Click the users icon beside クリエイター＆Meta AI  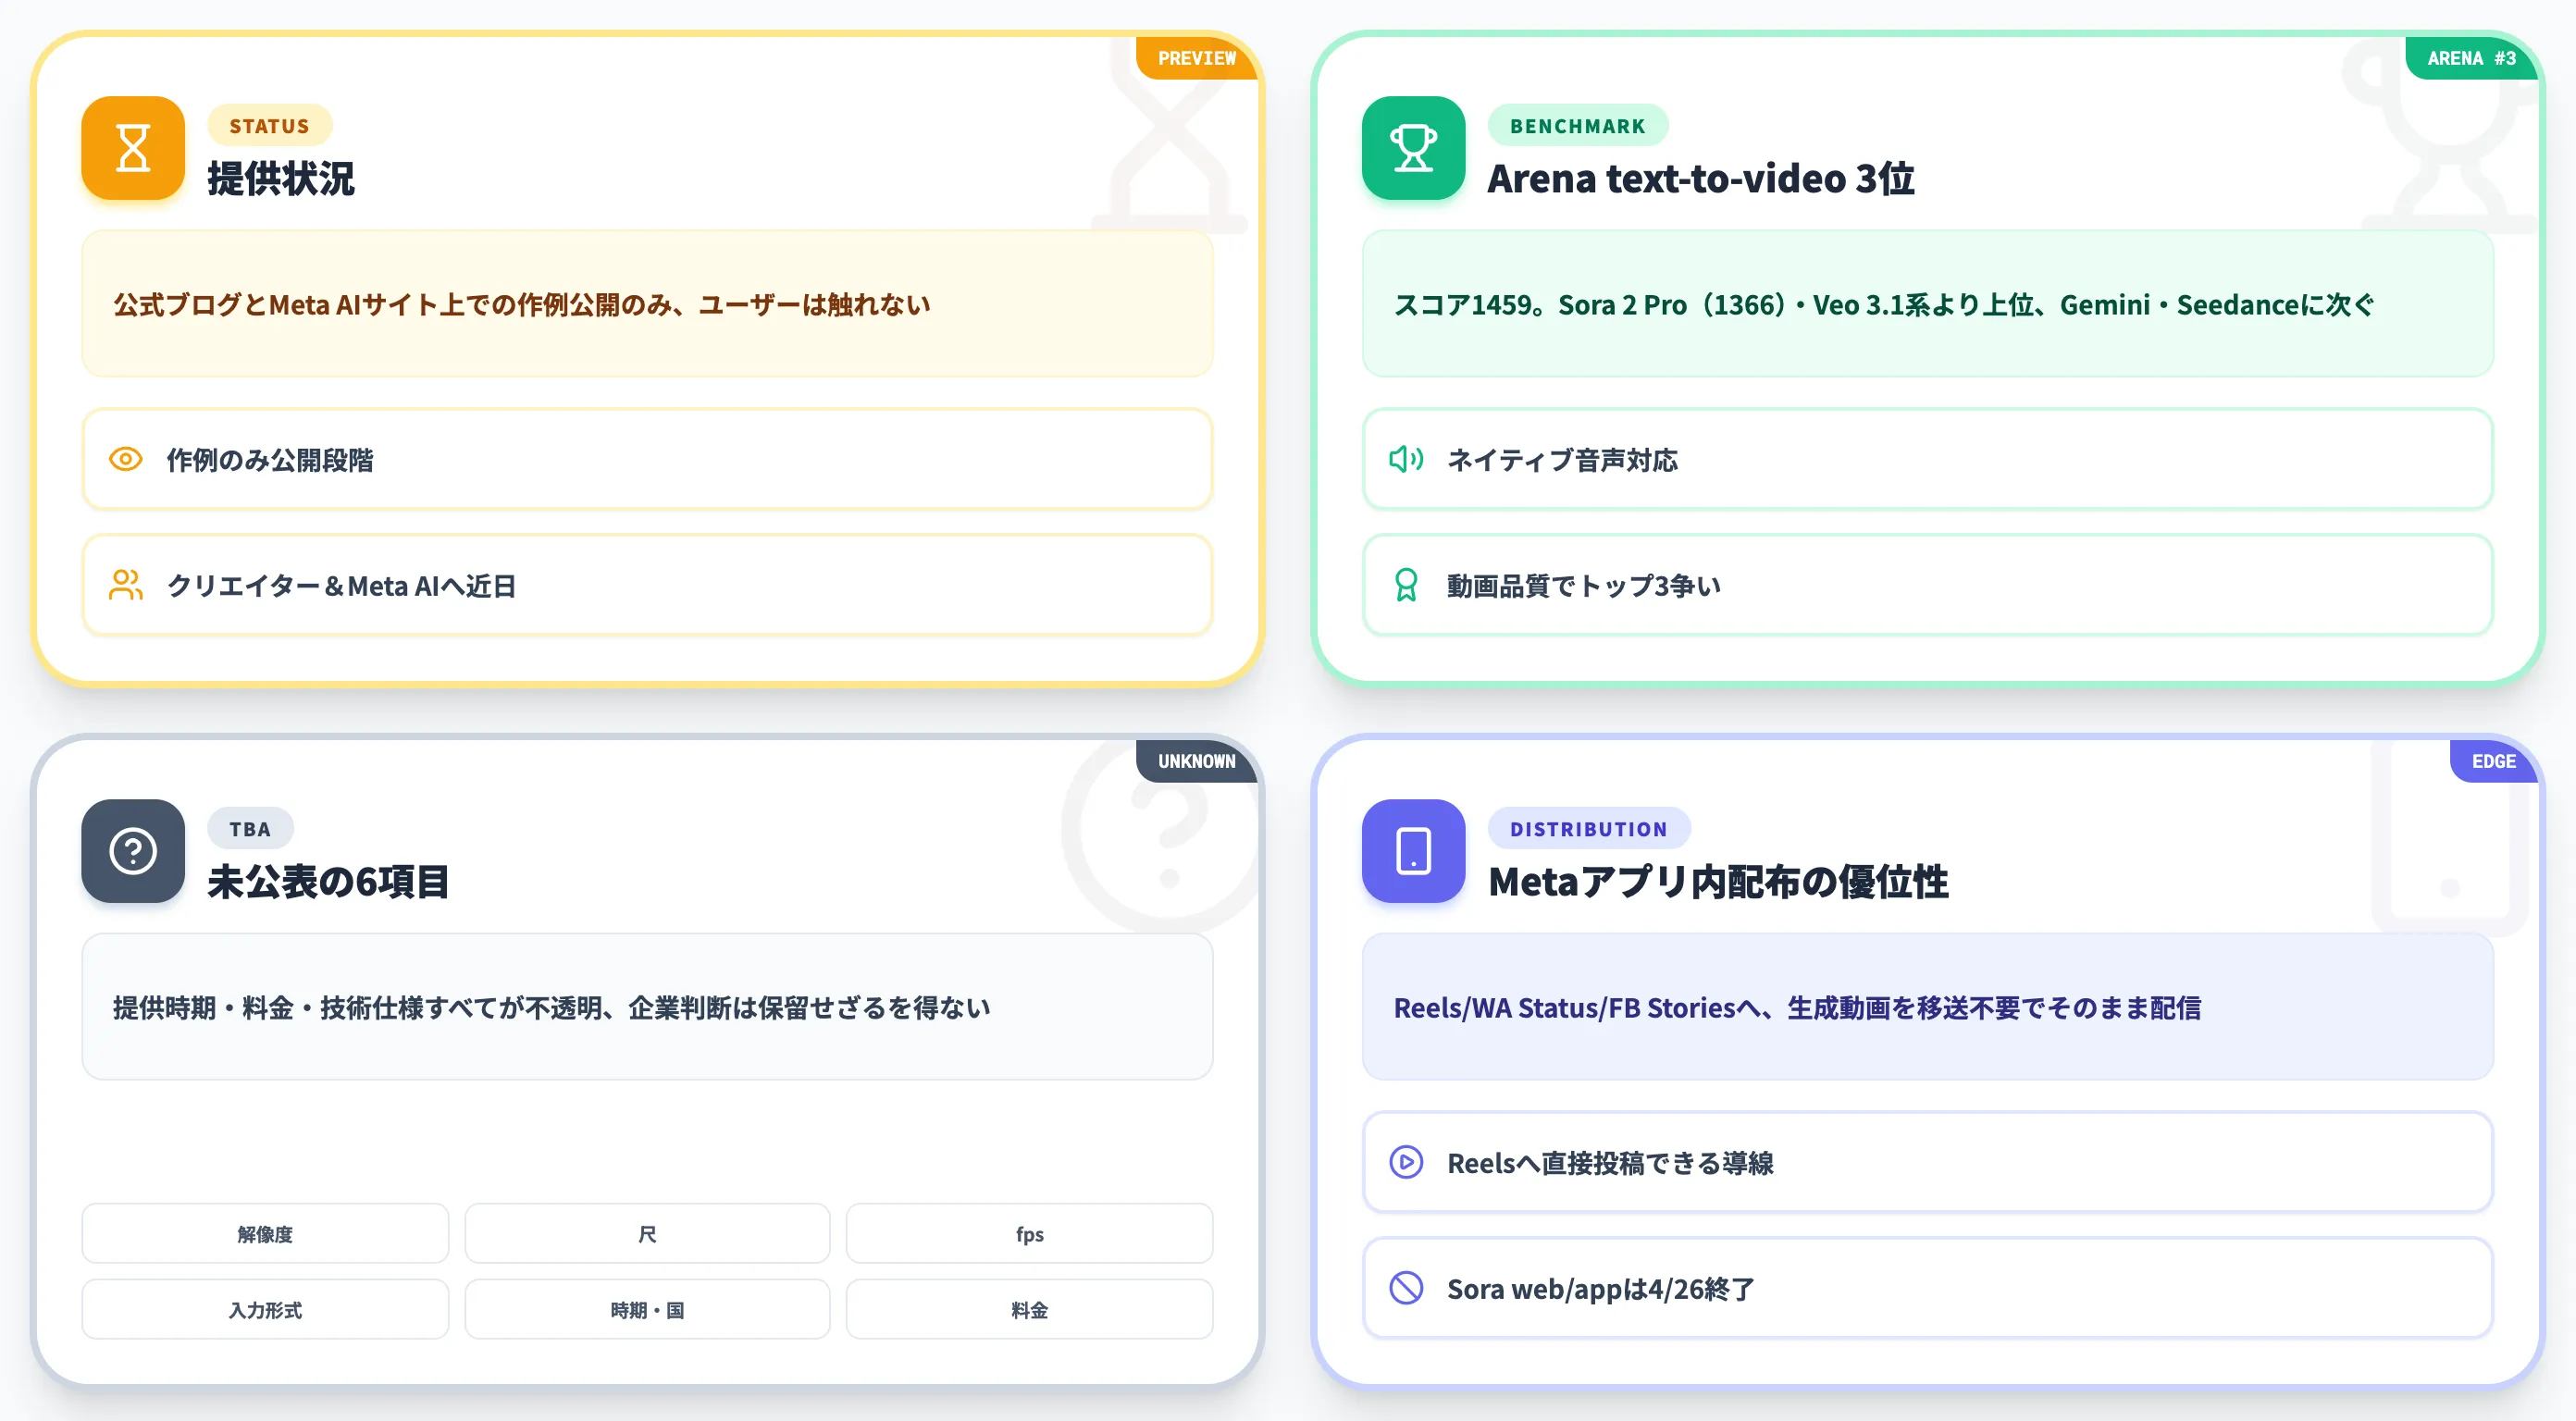point(126,585)
